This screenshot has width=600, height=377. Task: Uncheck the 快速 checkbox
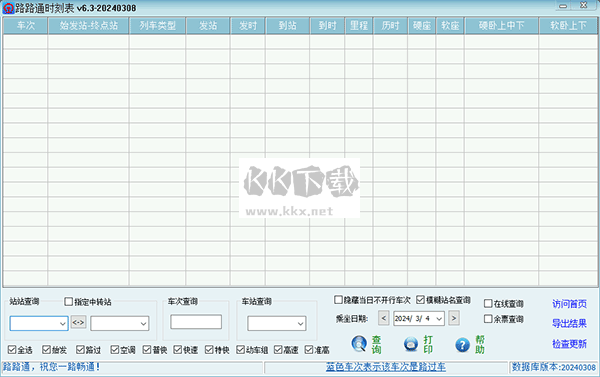click(x=178, y=349)
